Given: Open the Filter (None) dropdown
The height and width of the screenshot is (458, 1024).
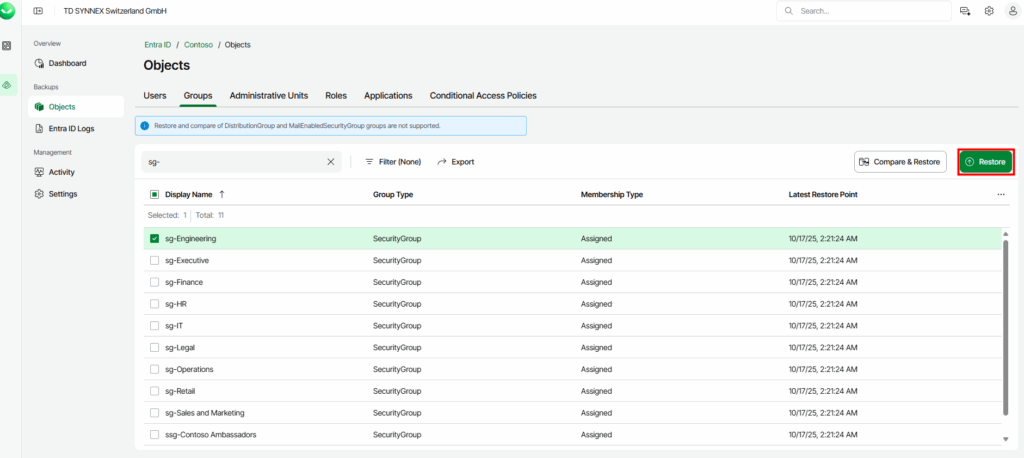Looking at the screenshot, I should pyautogui.click(x=392, y=161).
